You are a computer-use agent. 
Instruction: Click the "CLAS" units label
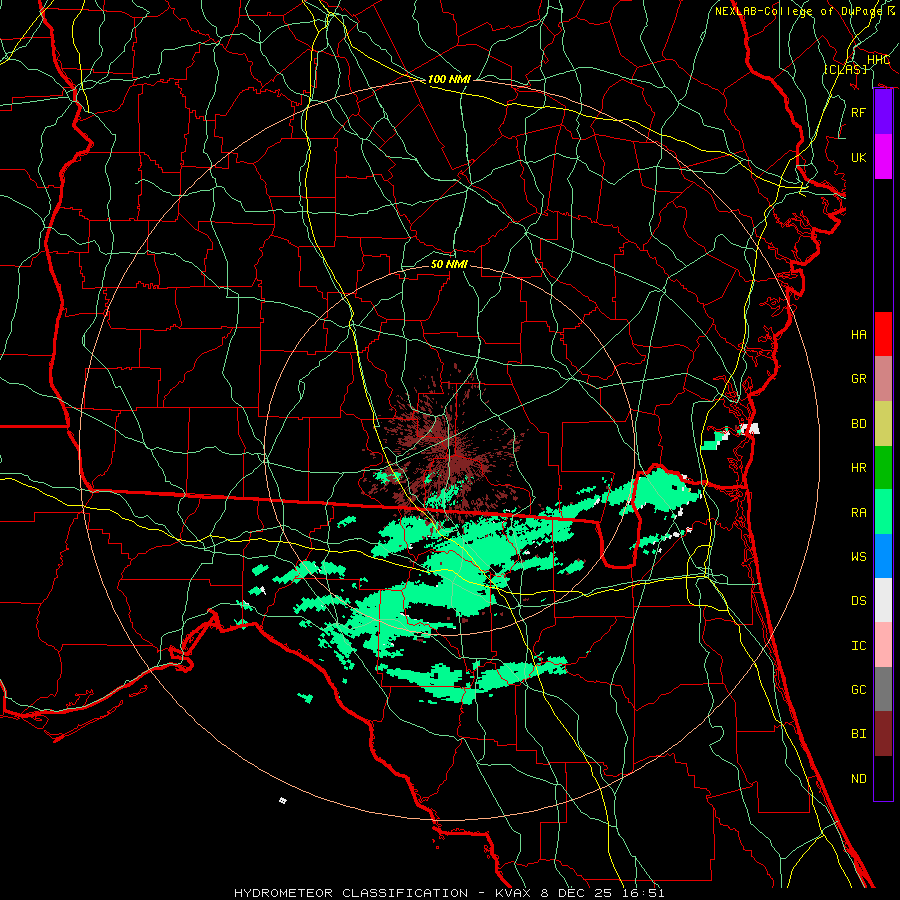[845, 69]
